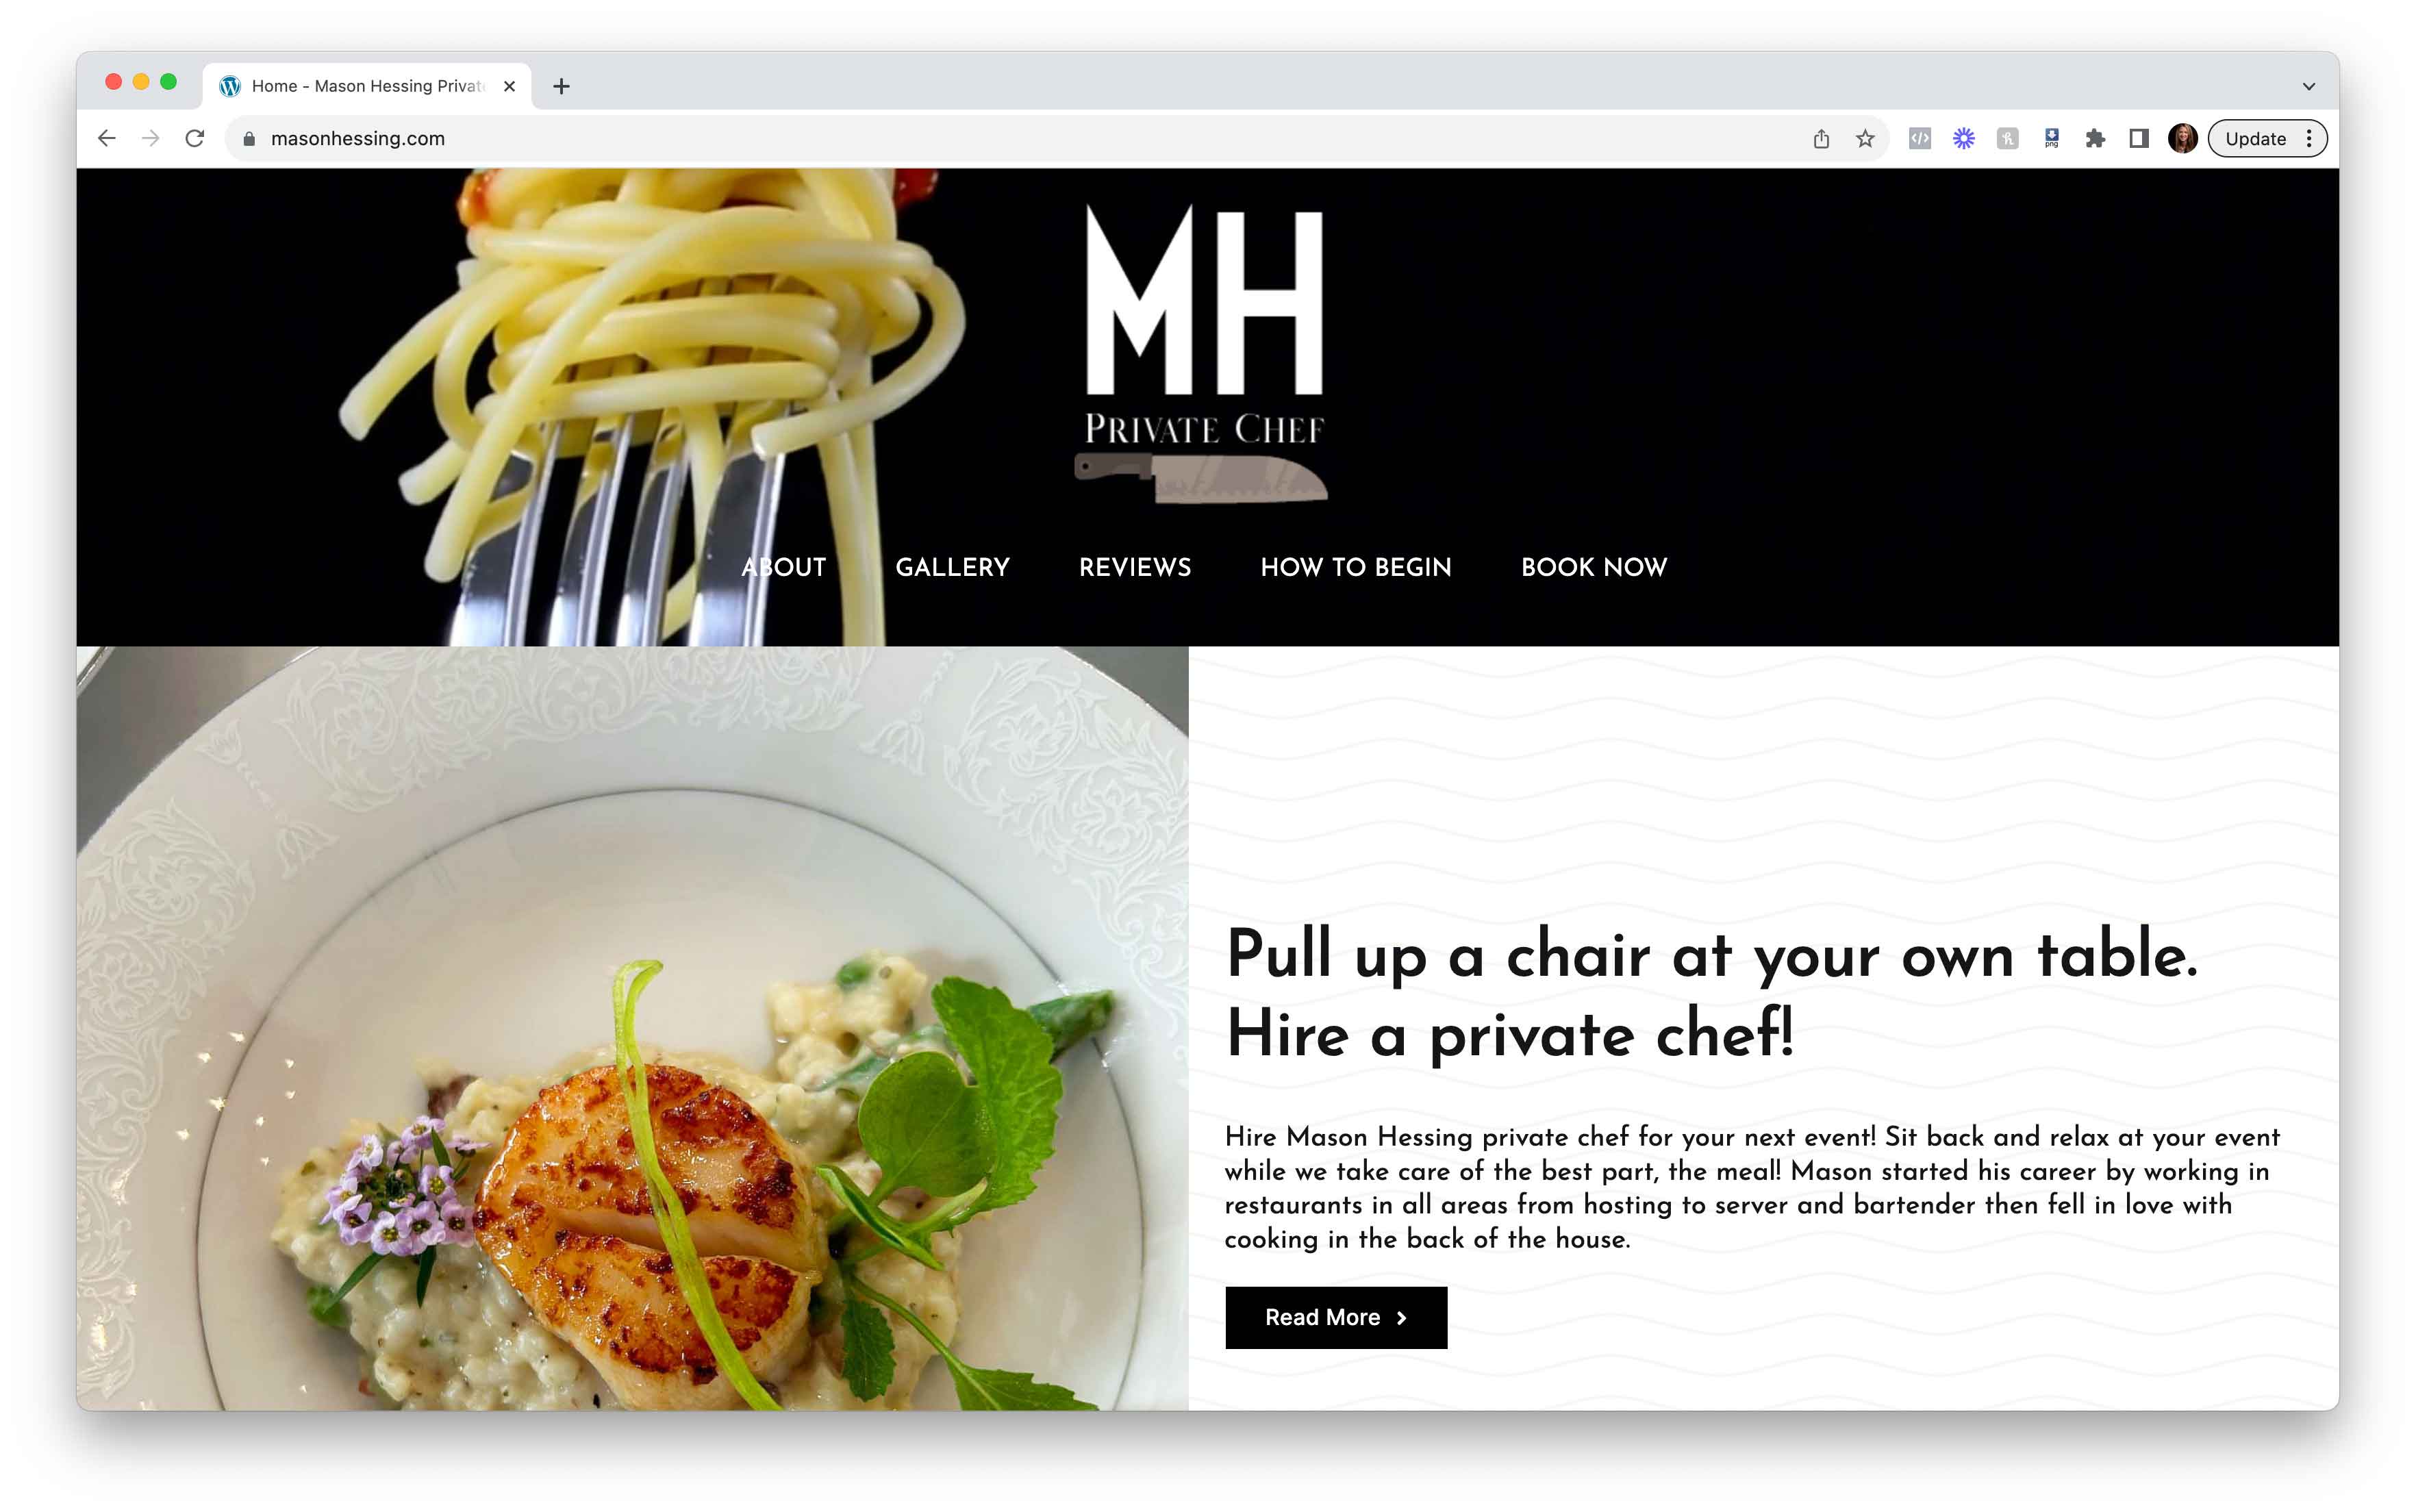
Task: Click the Update button
Action: [x=2255, y=139]
